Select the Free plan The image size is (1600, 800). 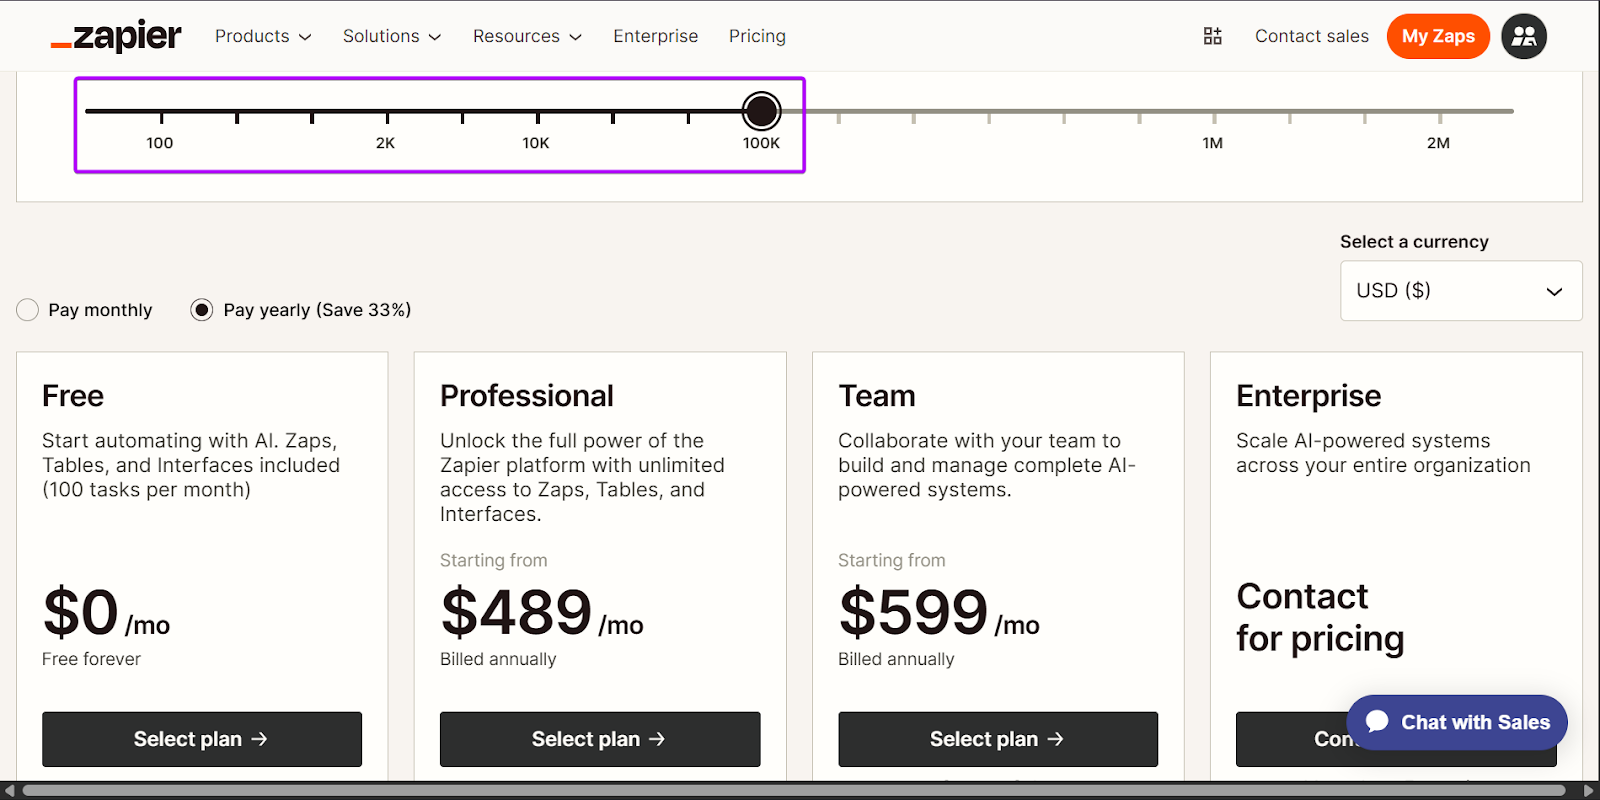(201, 739)
